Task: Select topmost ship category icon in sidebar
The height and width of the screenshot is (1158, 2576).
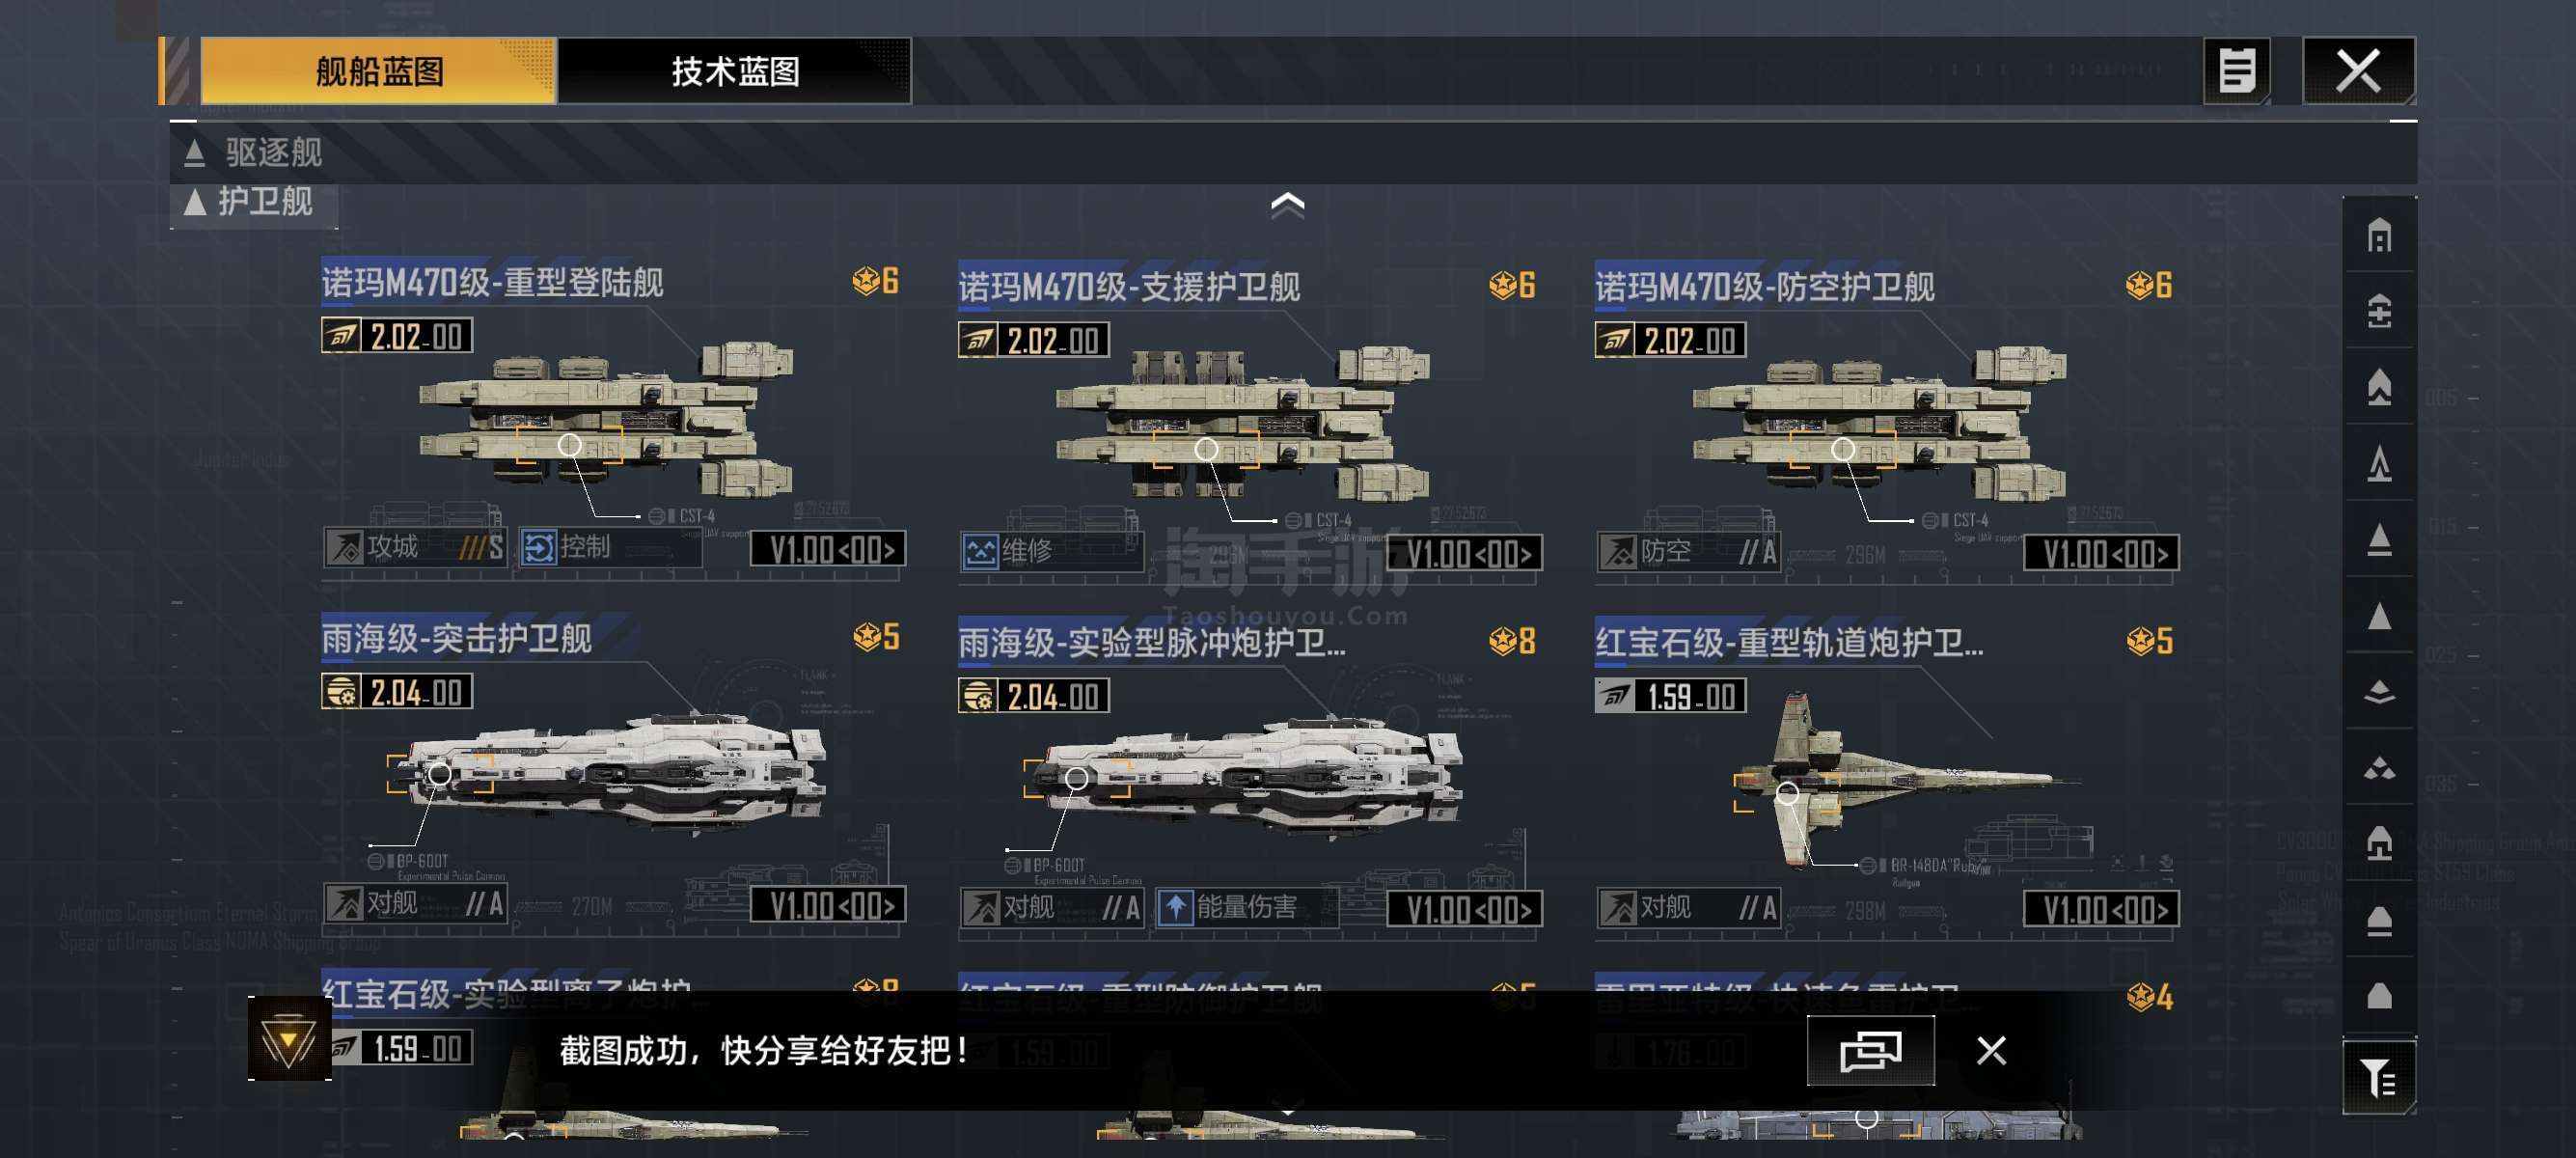Action: pos(2379,236)
